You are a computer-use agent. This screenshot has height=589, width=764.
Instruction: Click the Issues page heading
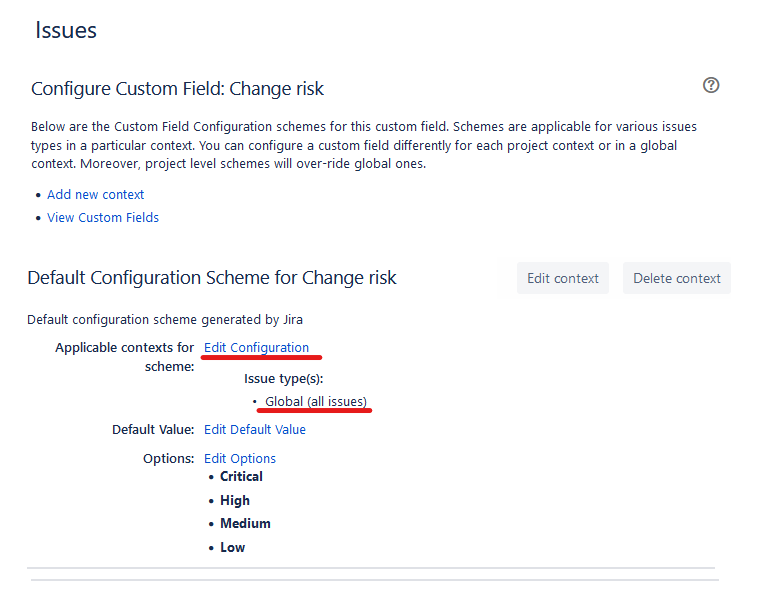coord(66,31)
